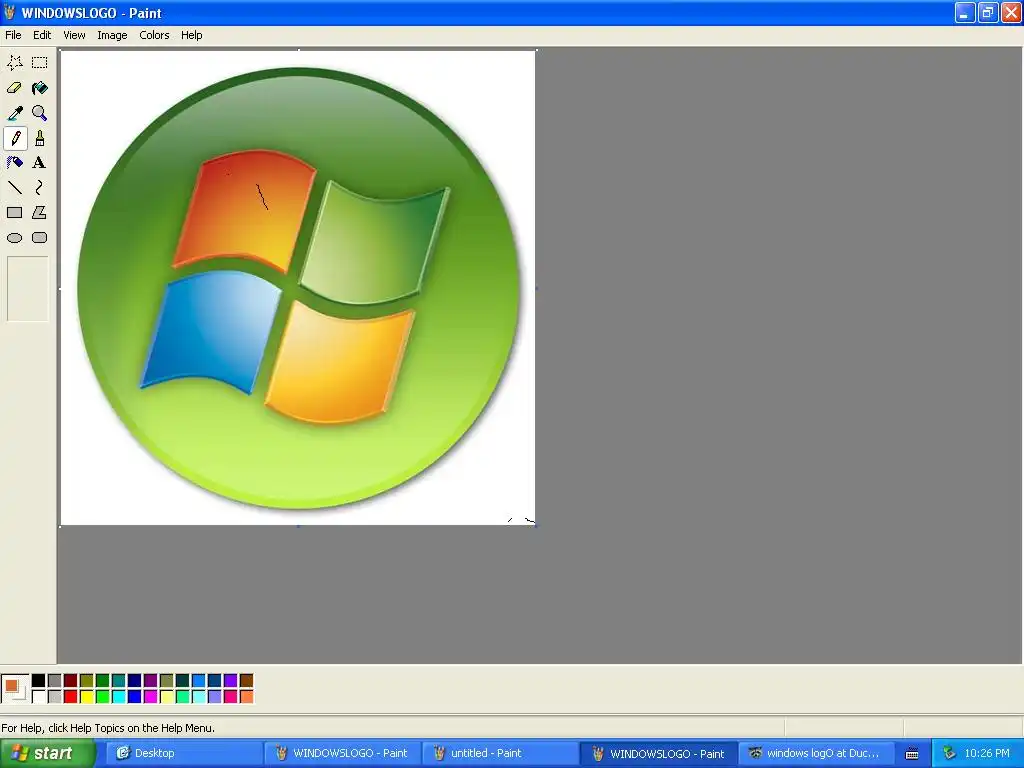Click the foreground/background color indicator box
The width and height of the screenshot is (1024, 768).
pos(15,689)
